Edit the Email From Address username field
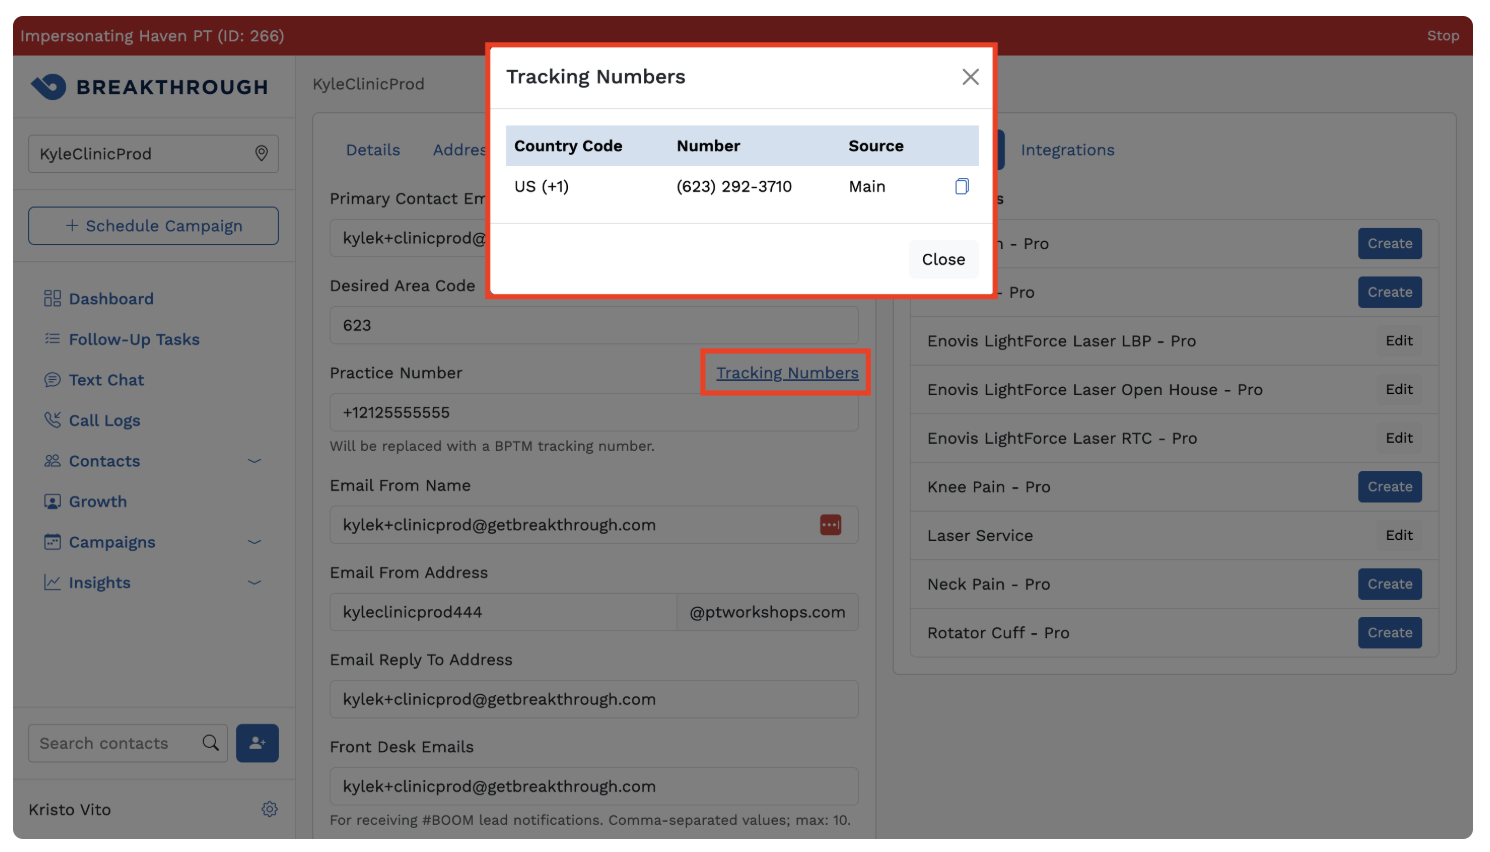 pyautogui.click(x=503, y=612)
